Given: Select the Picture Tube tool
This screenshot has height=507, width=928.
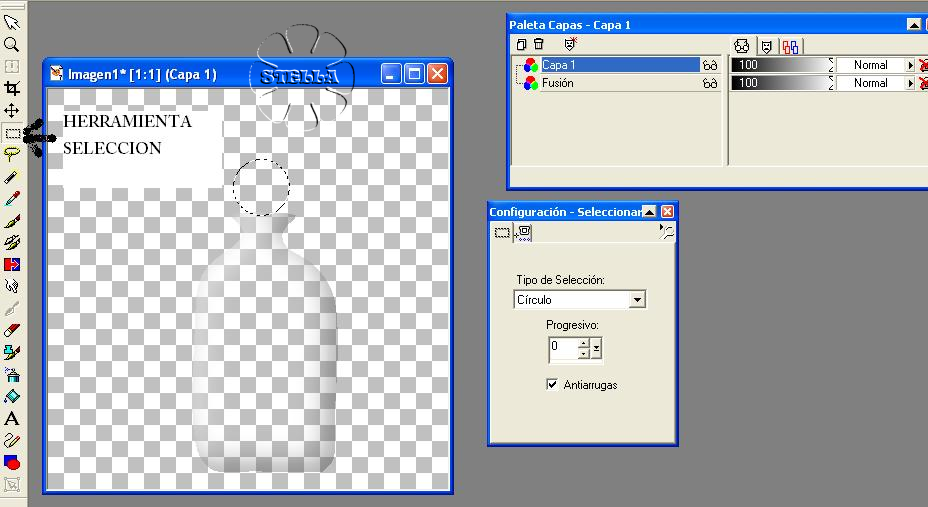Looking at the screenshot, I should pos(12,353).
